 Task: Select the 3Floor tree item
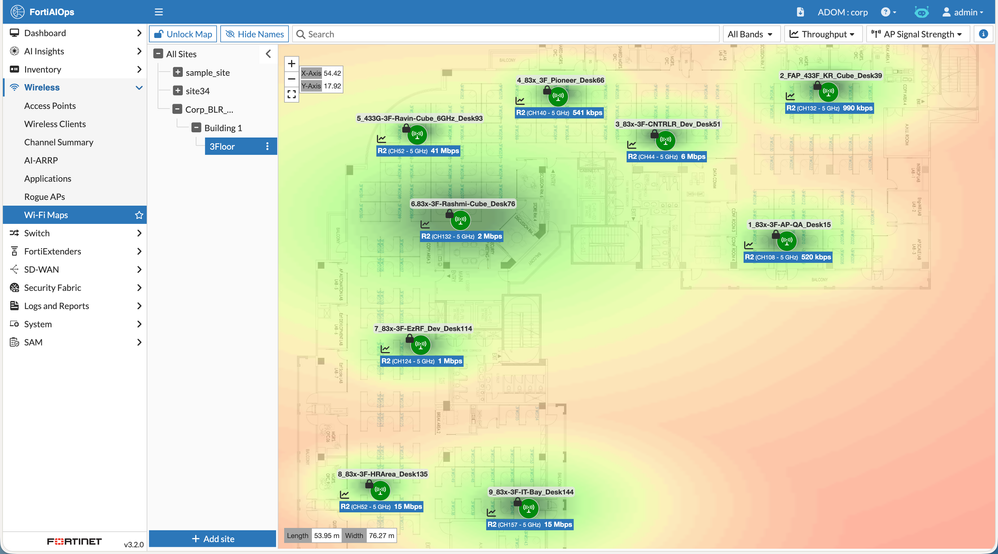tap(241, 146)
